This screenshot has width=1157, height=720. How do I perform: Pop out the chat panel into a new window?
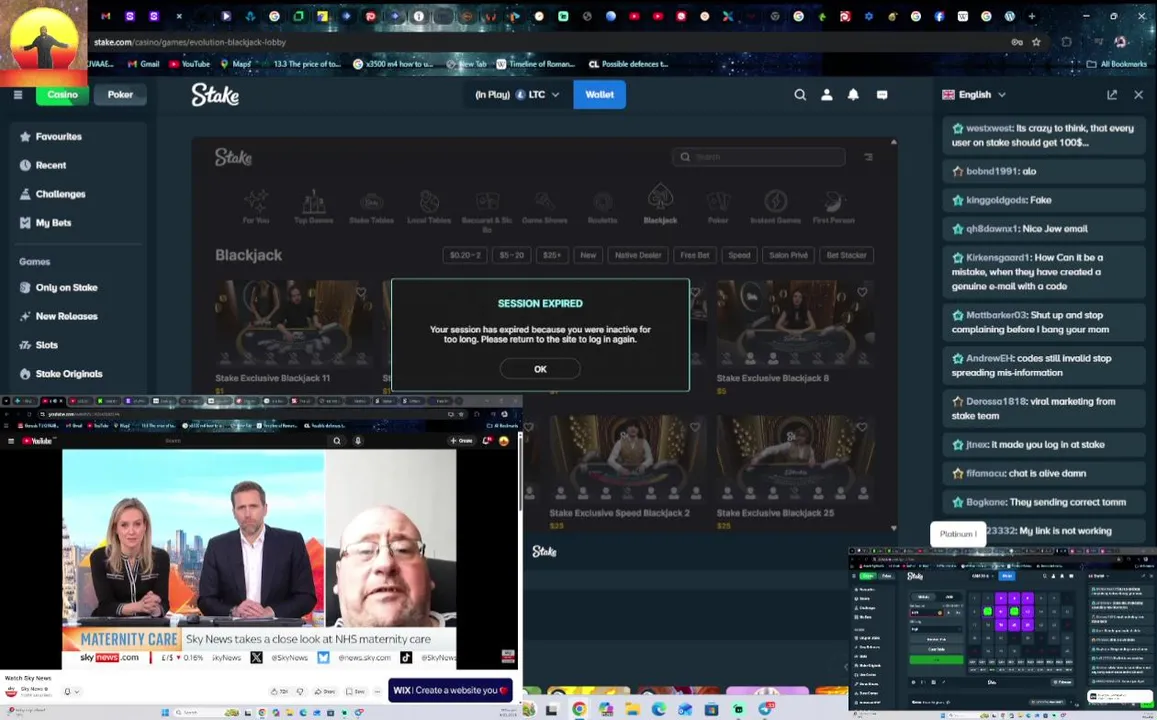[1112, 94]
